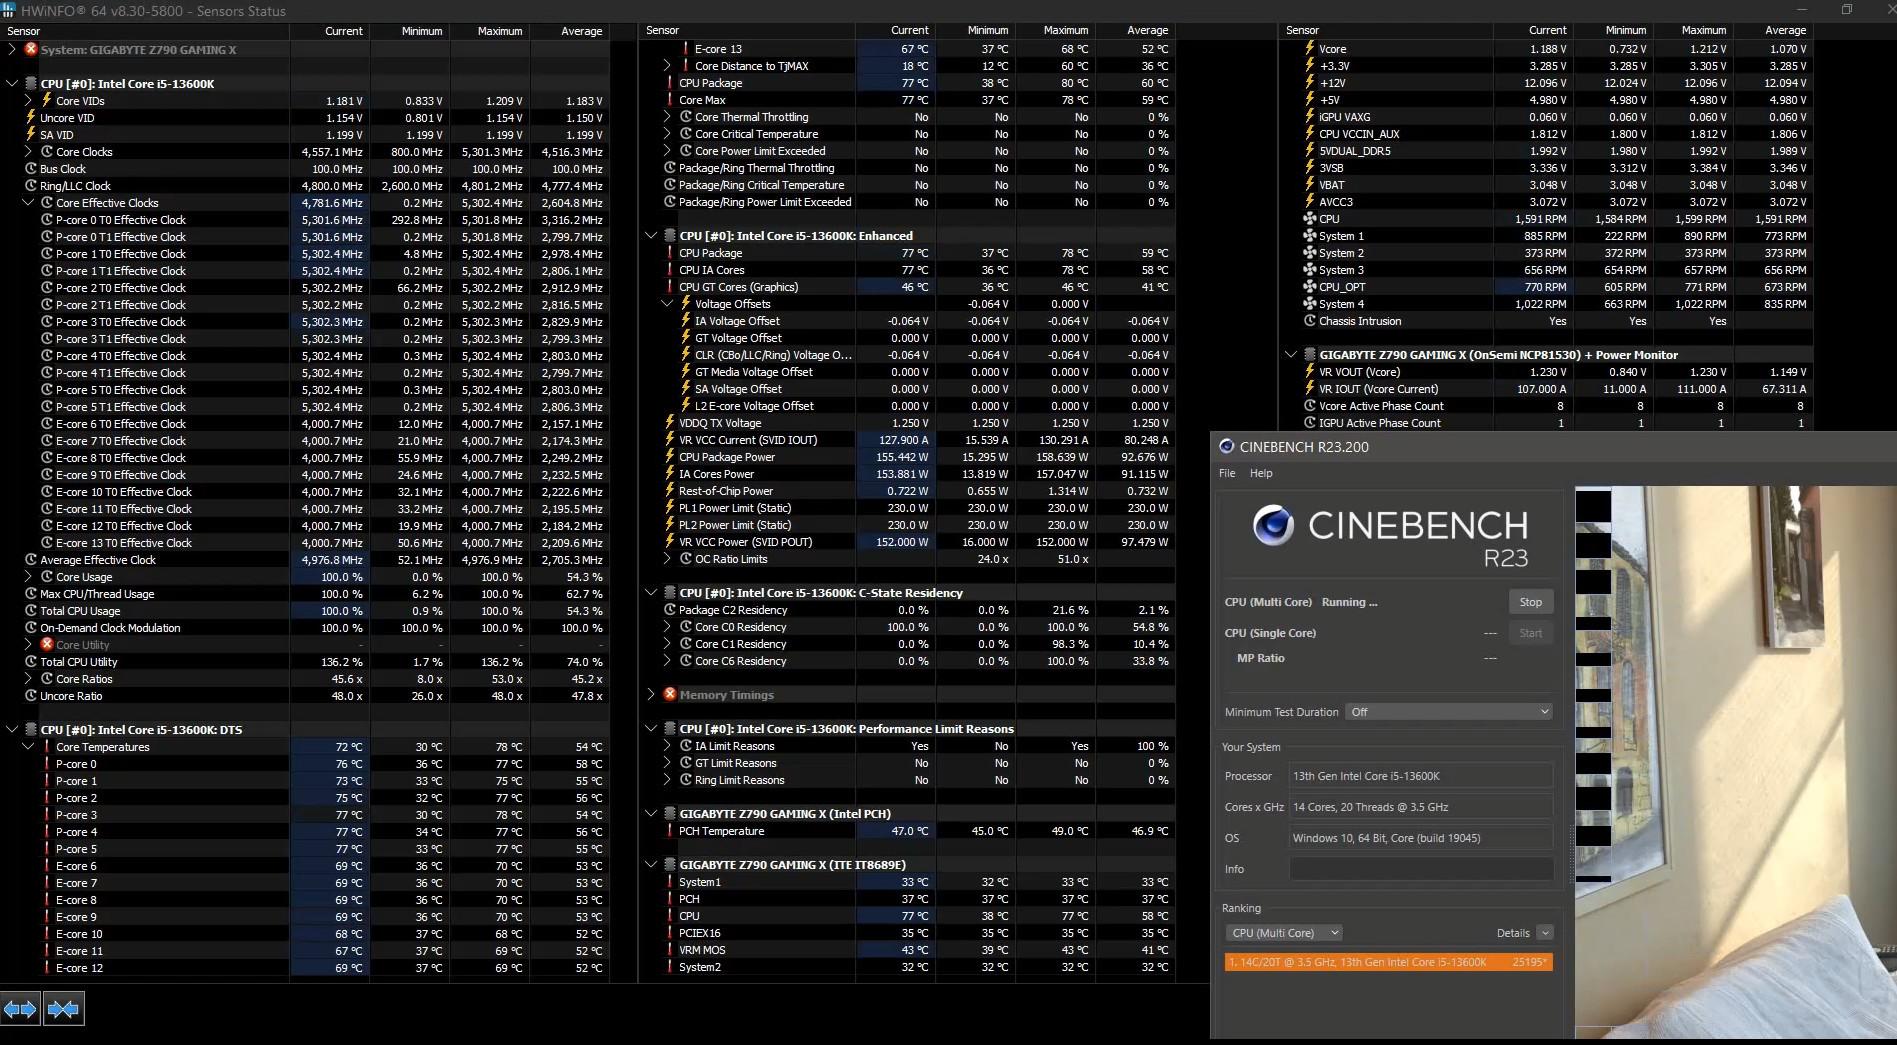Click the red X icon beside Core Utility
The width and height of the screenshot is (1897, 1045).
pos(47,645)
